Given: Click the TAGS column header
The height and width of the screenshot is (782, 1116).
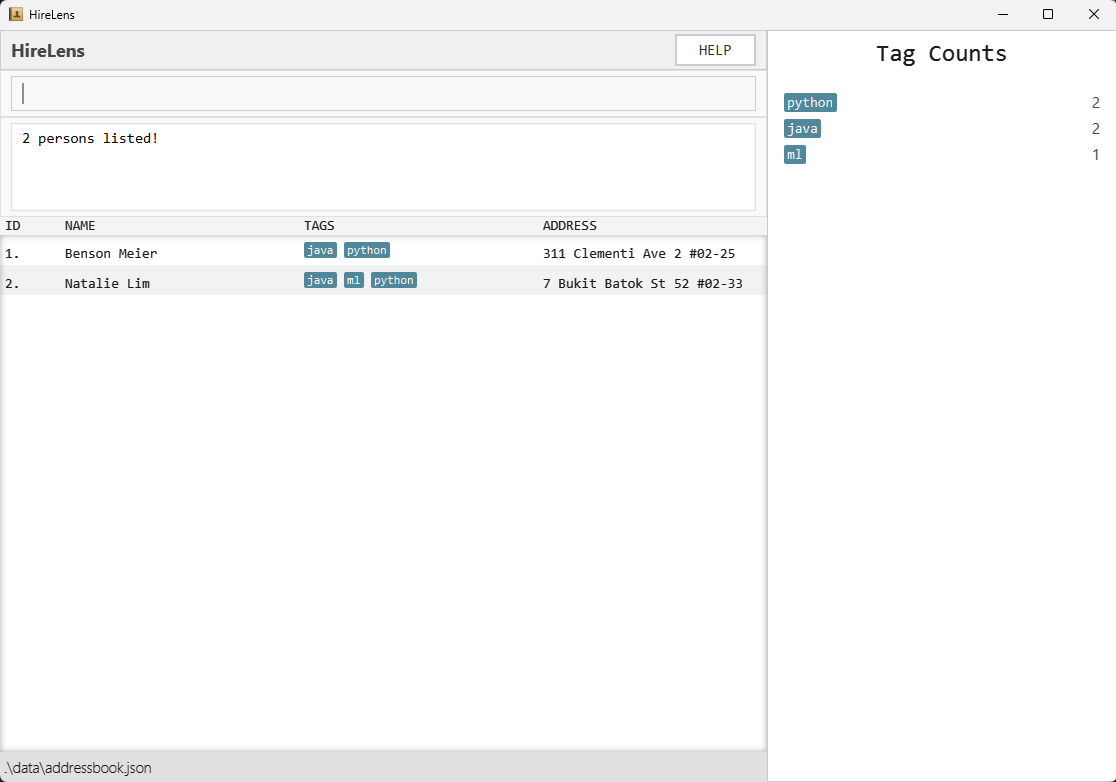Looking at the screenshot, I should tap(319, 225).
